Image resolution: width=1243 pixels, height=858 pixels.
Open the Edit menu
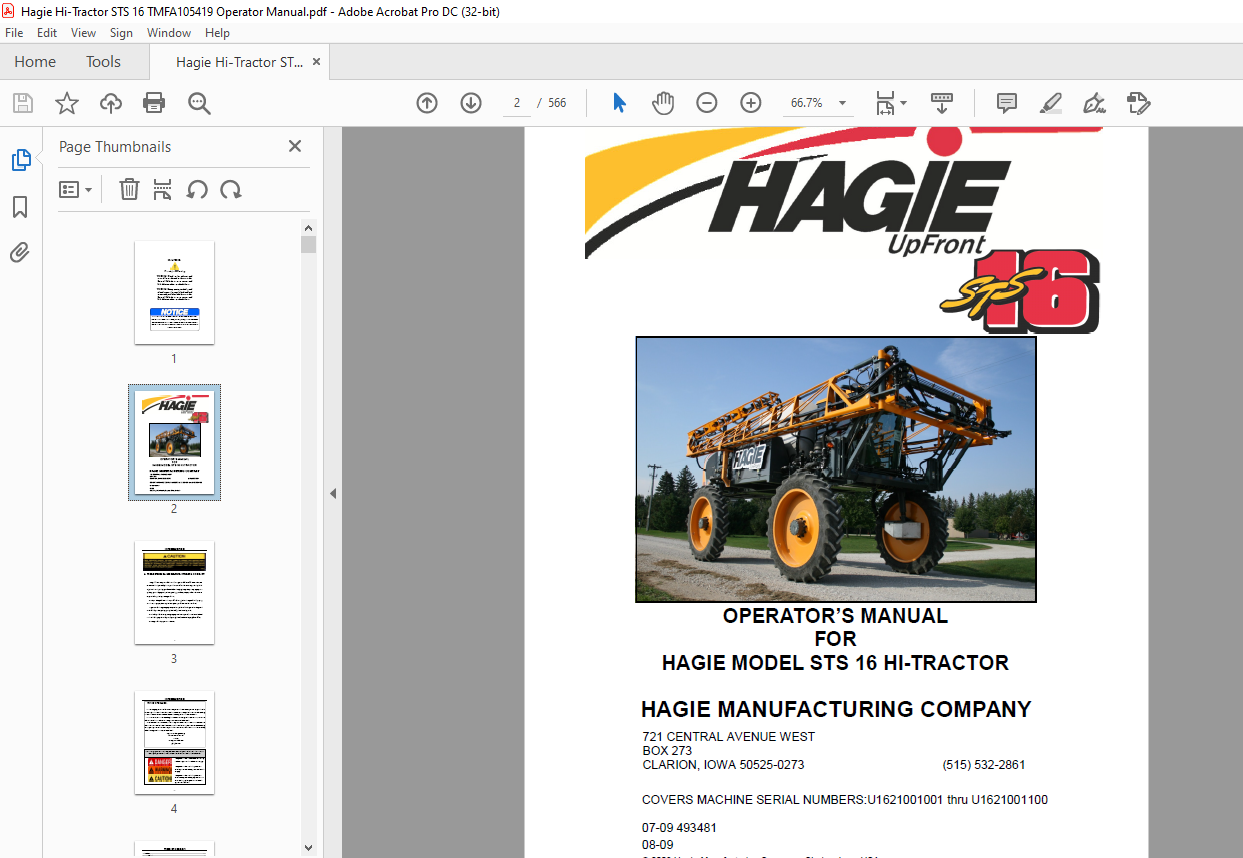point(47,33)
